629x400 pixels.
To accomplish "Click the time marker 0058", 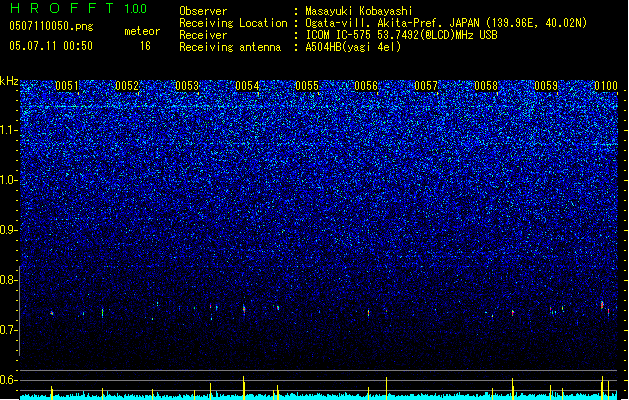I will tap(486, 86).
